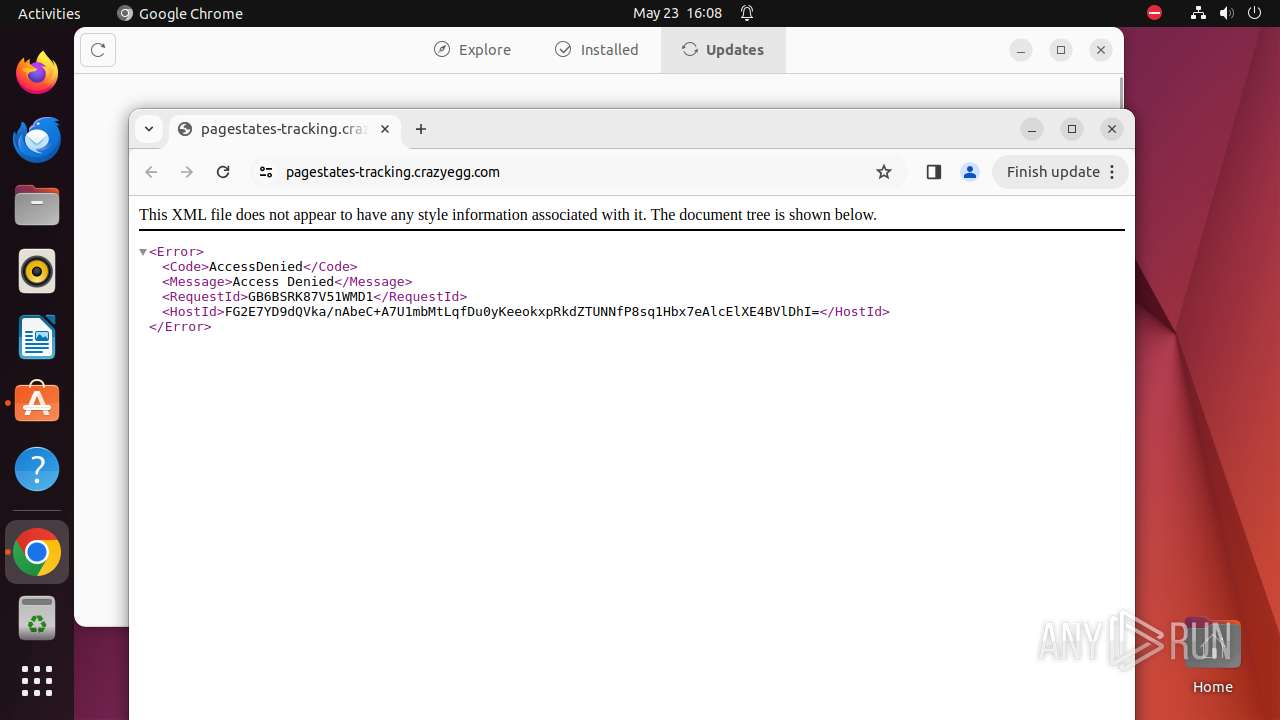Launch Thunderbird mail from dock
This screenshot has height=720, width=1280.
37,139
